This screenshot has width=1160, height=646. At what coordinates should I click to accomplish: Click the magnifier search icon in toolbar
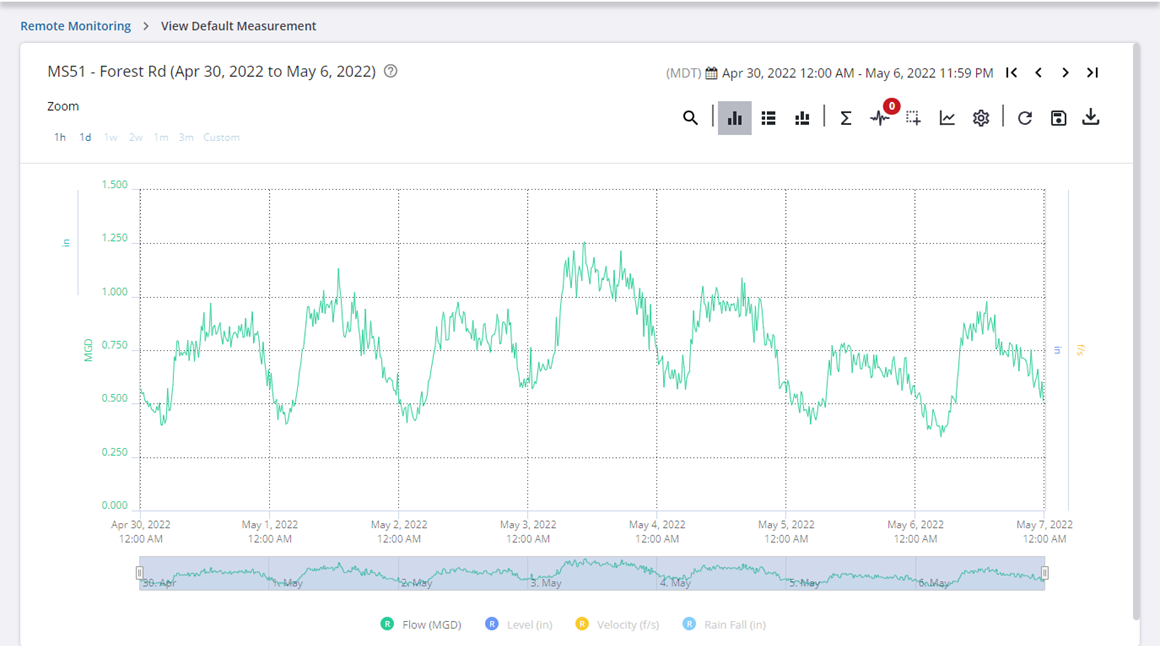click(x=690, y=118)
